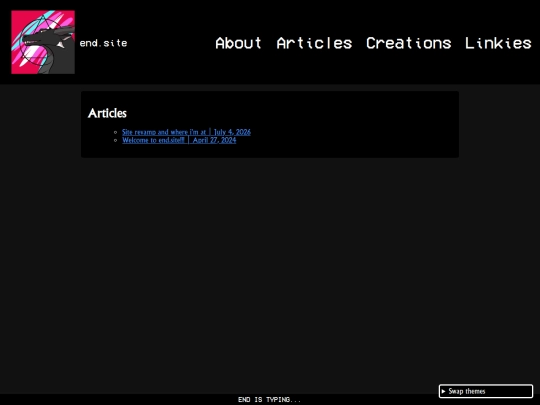The width and height of the screenshot is (540, 405).
Task: Expand the Swap themes disclosure
Action: 486,391
